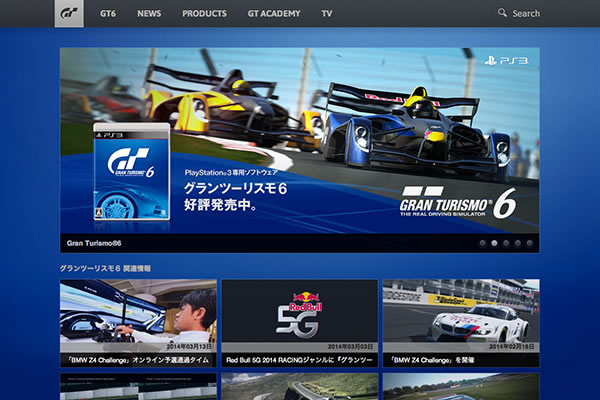
Task: Open the bottom-middle track scenery thumbnail
Action: (x=300, y=387)
